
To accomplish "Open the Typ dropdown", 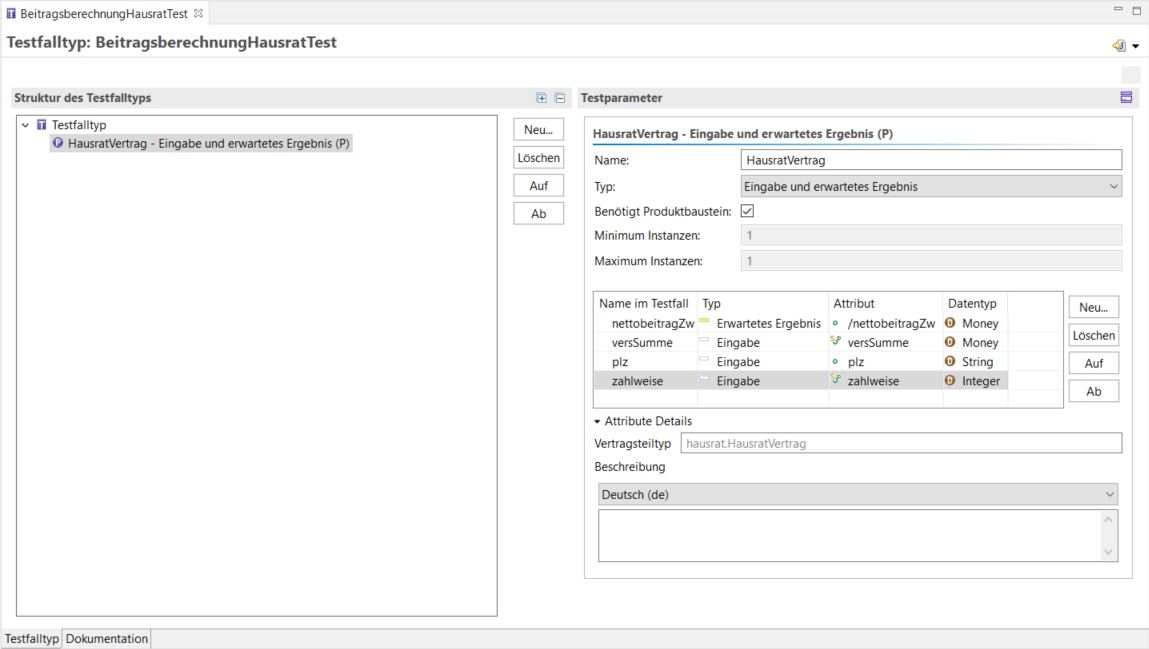I will pos(931,186).
